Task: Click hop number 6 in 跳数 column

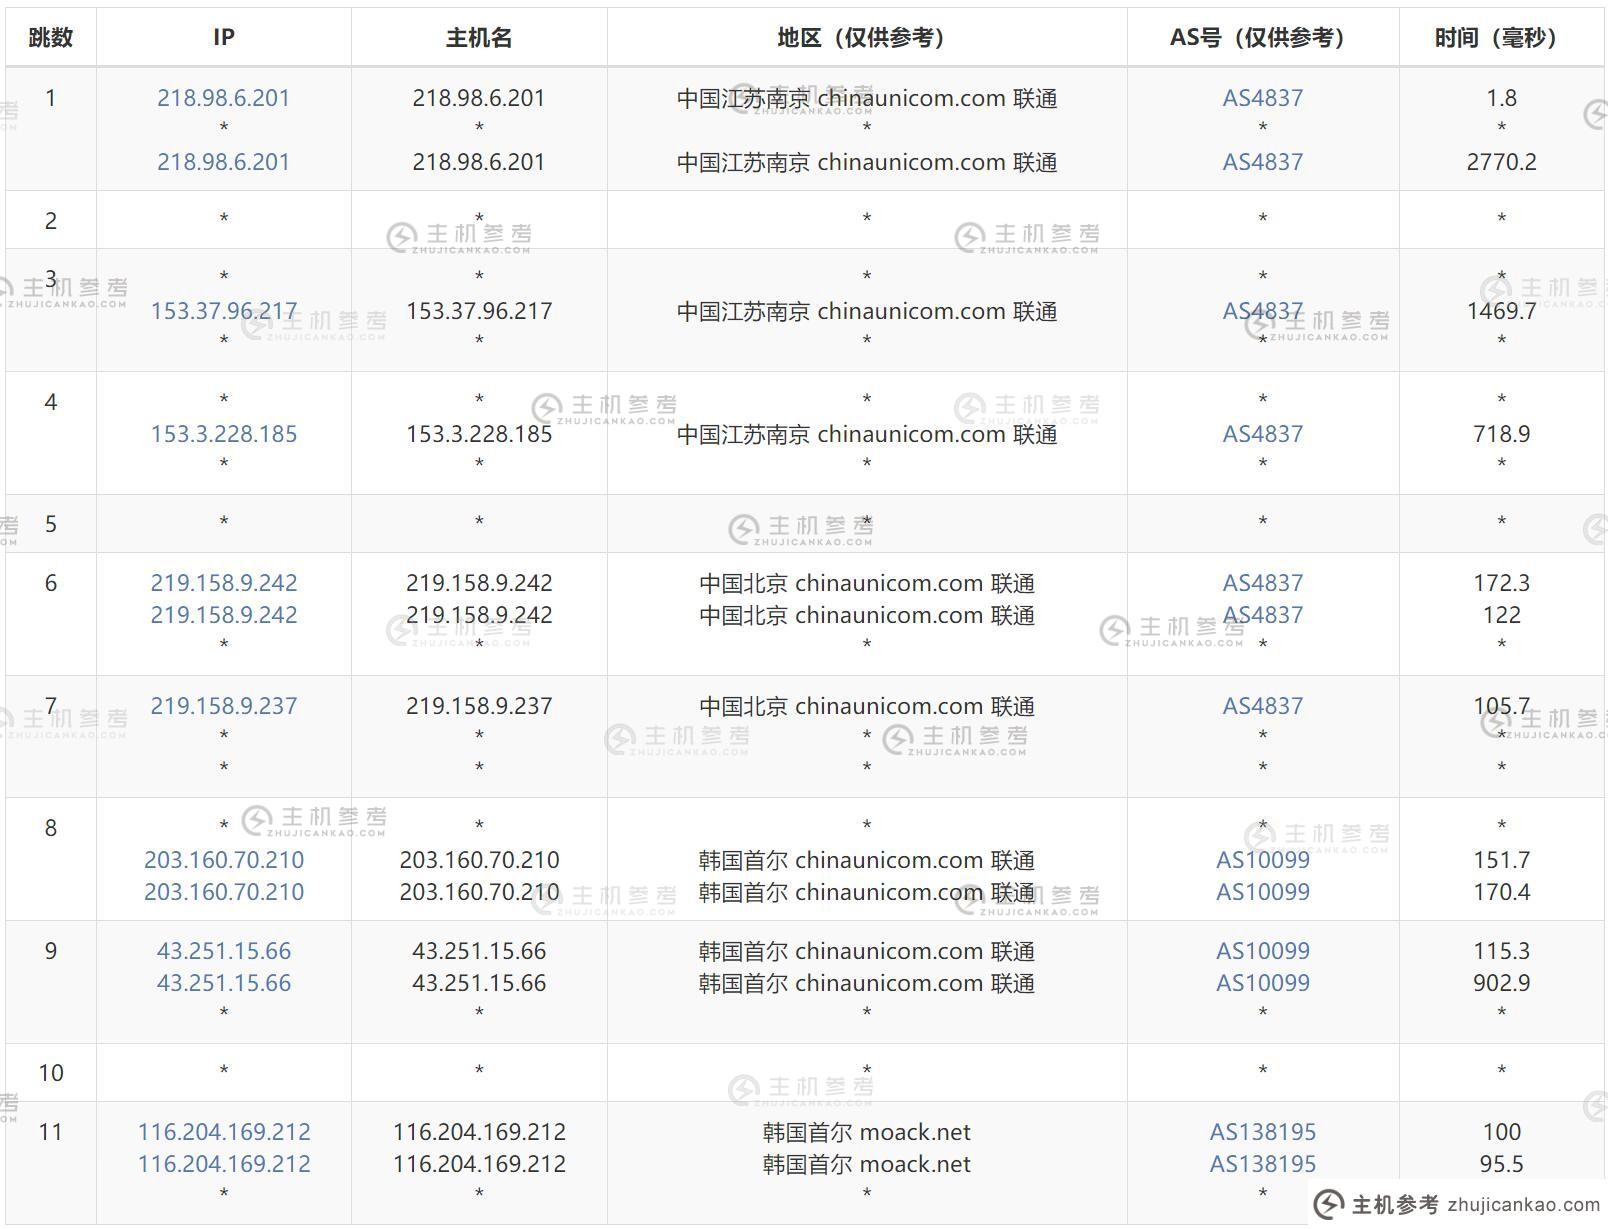Action: pos(51,583)
